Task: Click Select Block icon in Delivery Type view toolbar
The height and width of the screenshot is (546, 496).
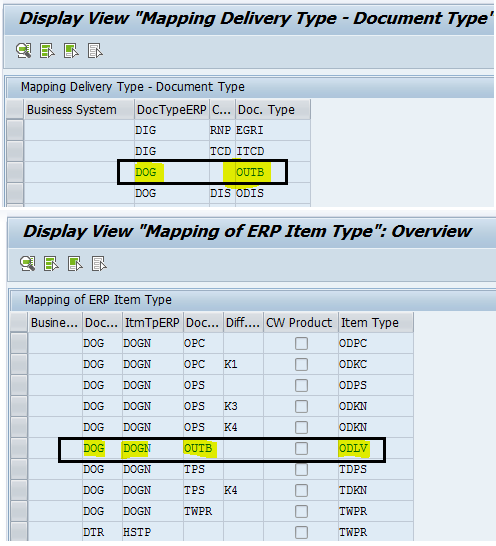Action: [71, 51]
